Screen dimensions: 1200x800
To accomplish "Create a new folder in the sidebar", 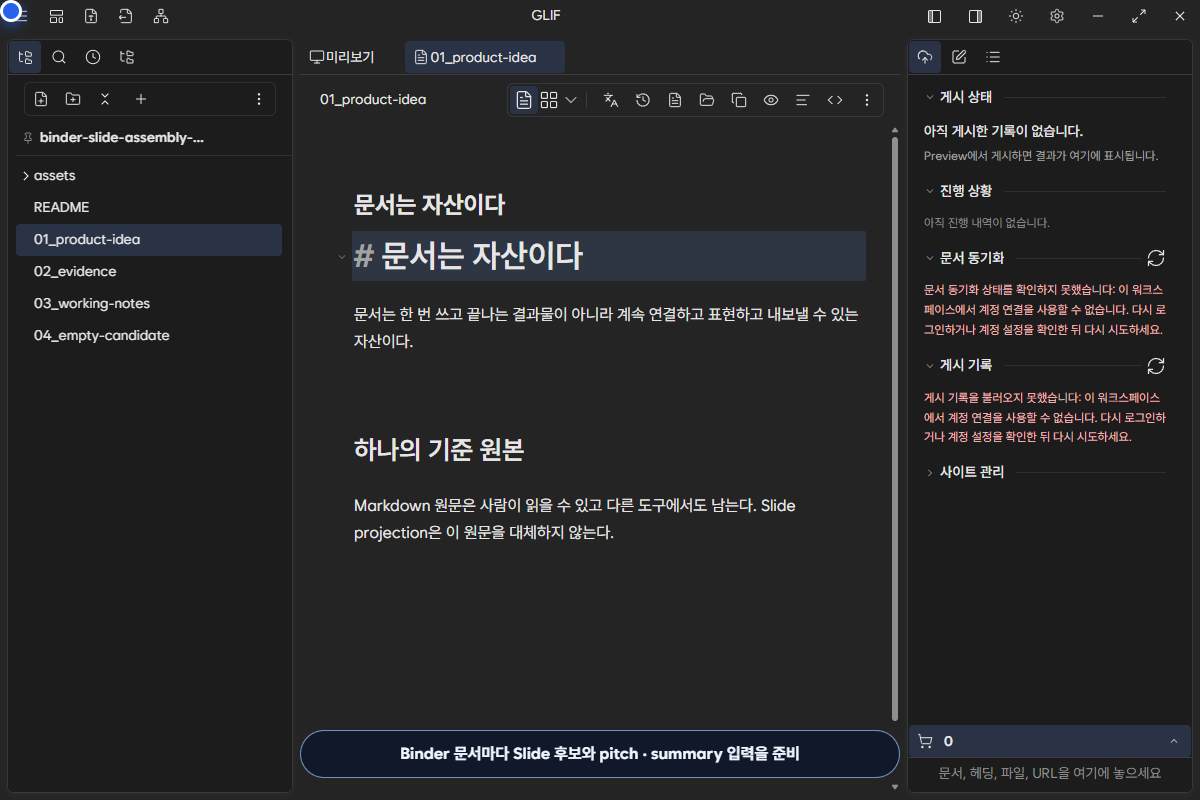I will coord(73,99).
